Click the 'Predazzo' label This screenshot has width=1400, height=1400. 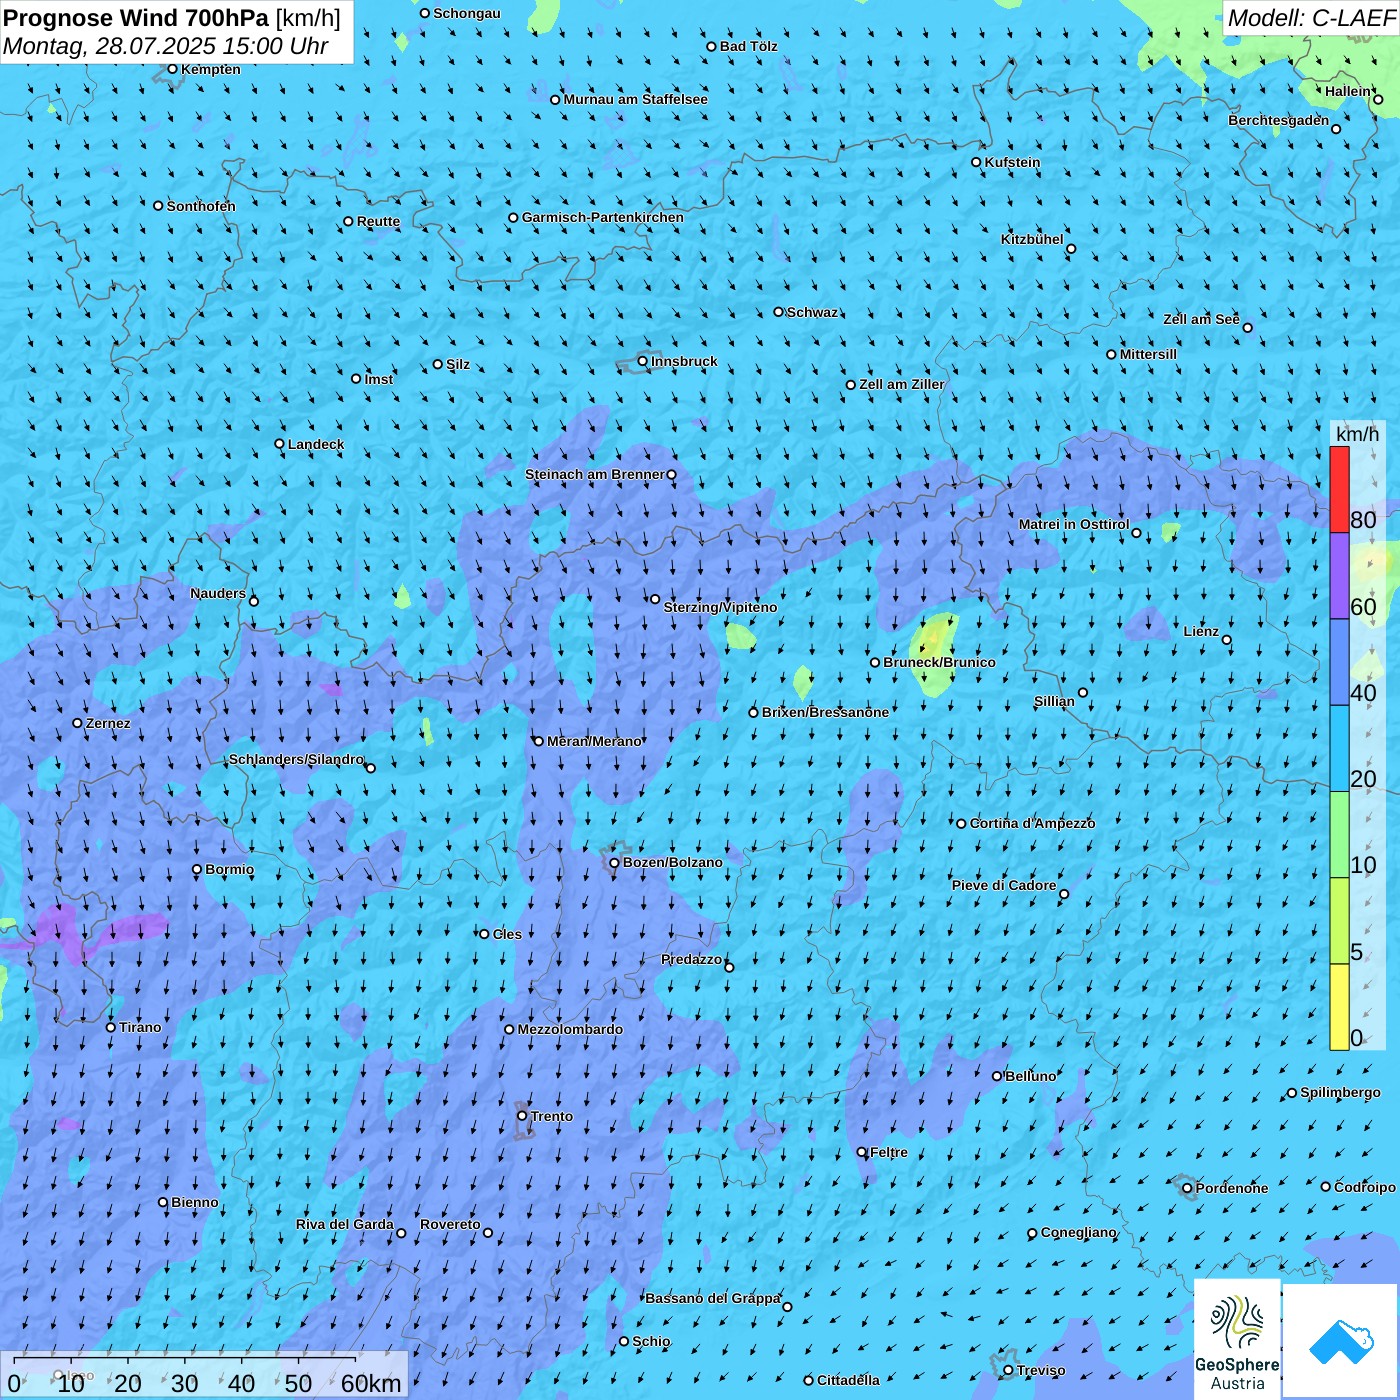coord(692,959)
